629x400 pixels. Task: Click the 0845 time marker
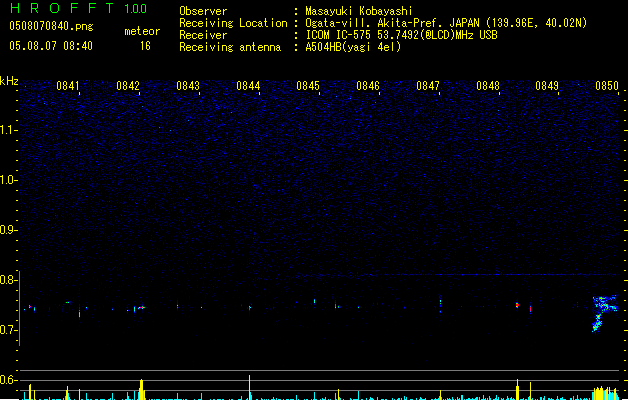coord(308,86)
